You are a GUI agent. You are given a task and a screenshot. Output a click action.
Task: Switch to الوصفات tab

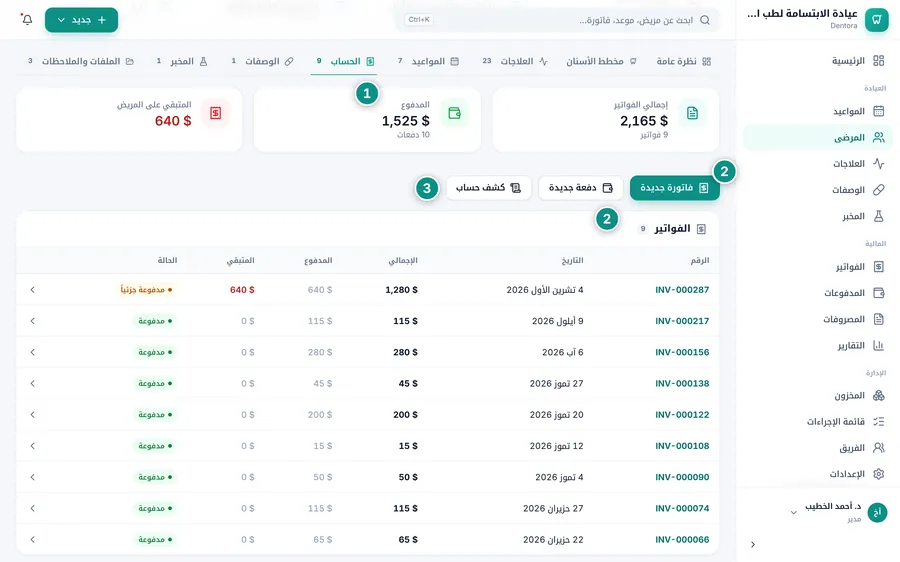tap(262, 61)
